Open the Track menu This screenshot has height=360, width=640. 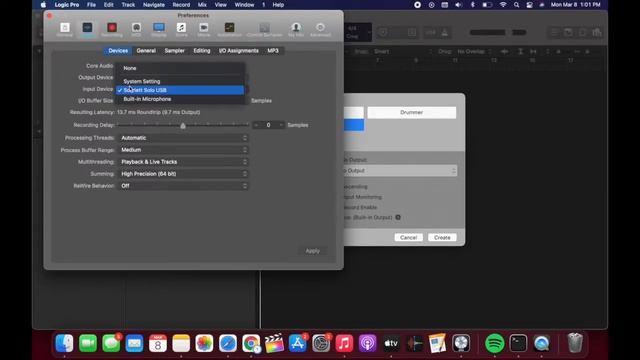tap(128, 5)
